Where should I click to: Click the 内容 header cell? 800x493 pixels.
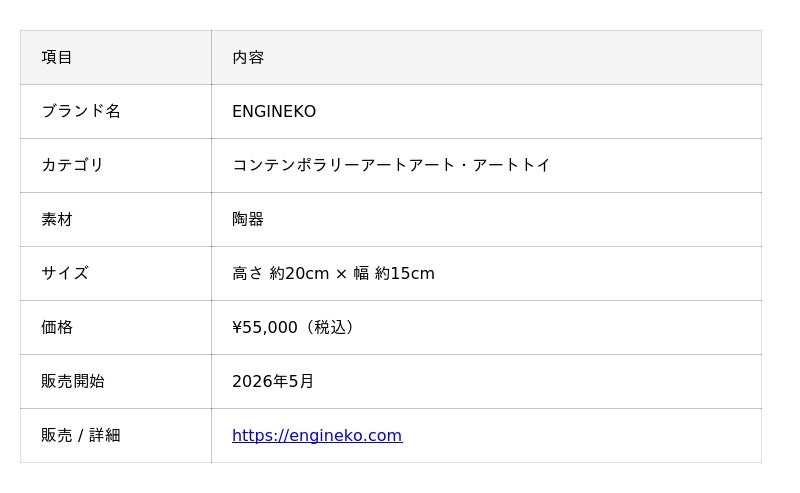click(x=486, y=57)
